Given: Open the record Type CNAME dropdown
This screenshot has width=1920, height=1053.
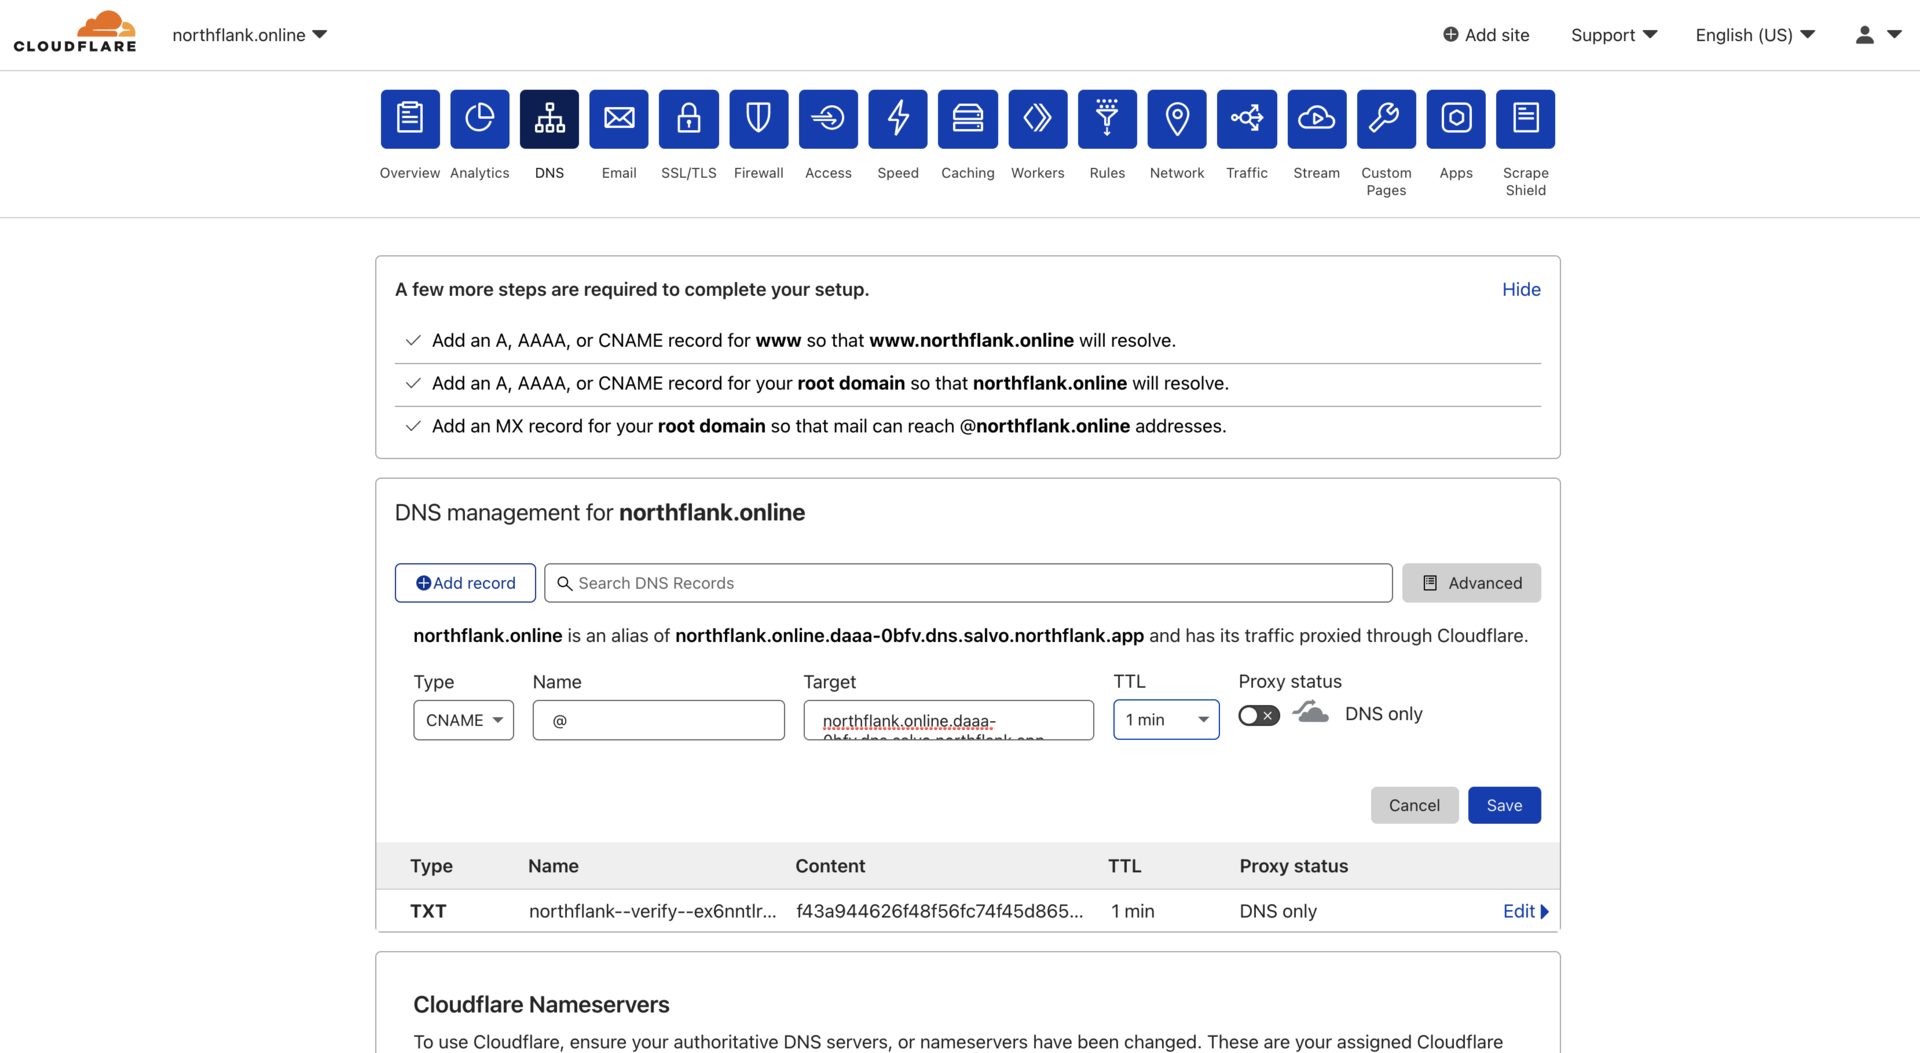Looking at the screenshot, I should [x=463, y=720].
